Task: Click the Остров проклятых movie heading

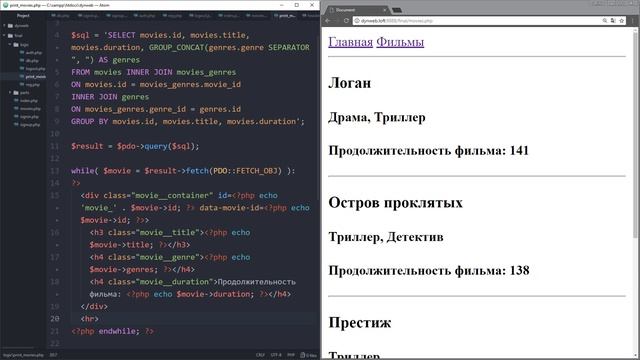Action: click(x=395, y=202)
